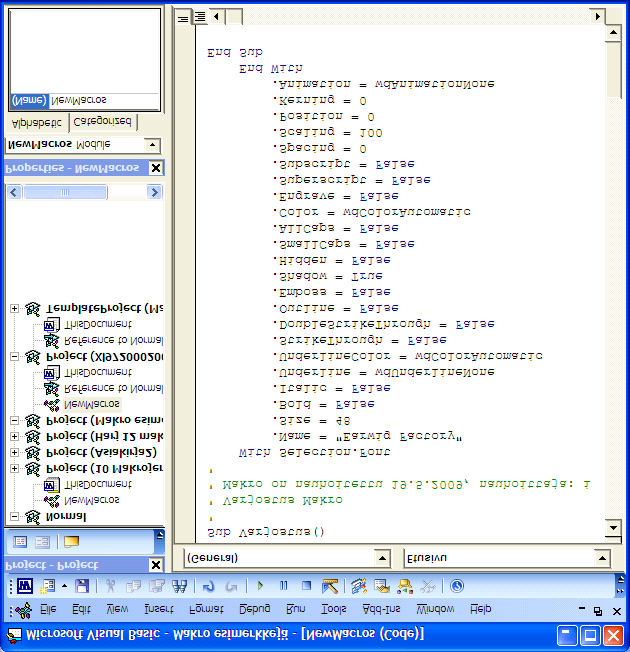
Task: Click the Redo toolbar icon
Action: tap(231, 586)
